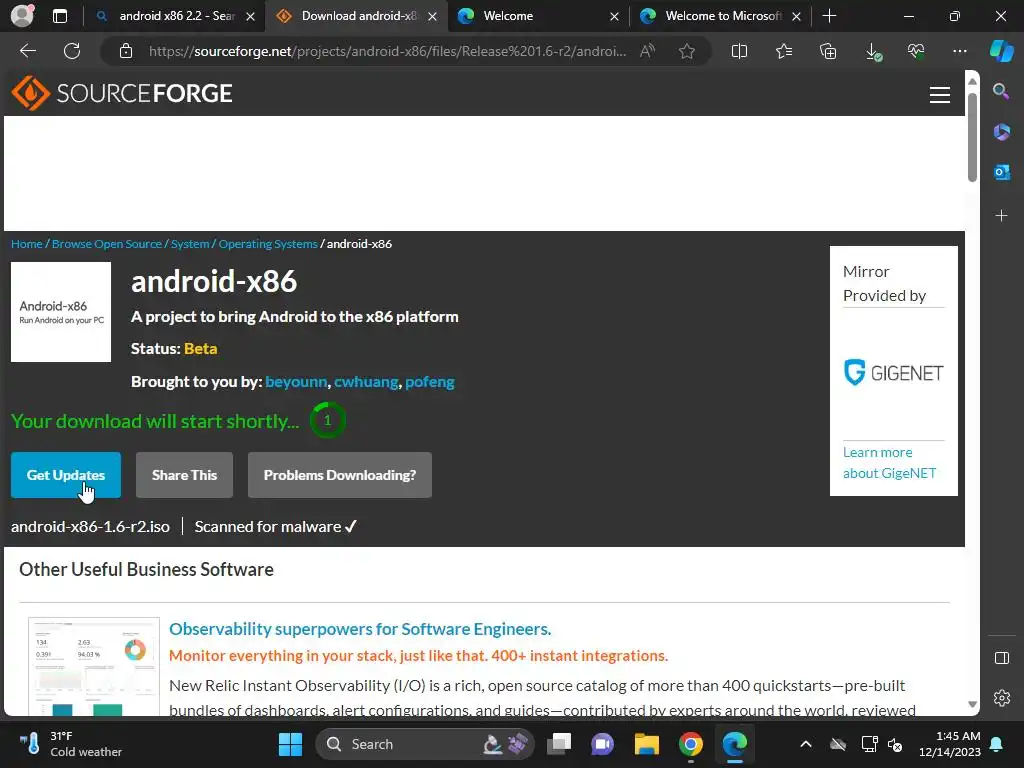Click the GigeNET mirror logo
This screenshot has height=768, width=1024.
pyautogui.click(x=893, y=372)
